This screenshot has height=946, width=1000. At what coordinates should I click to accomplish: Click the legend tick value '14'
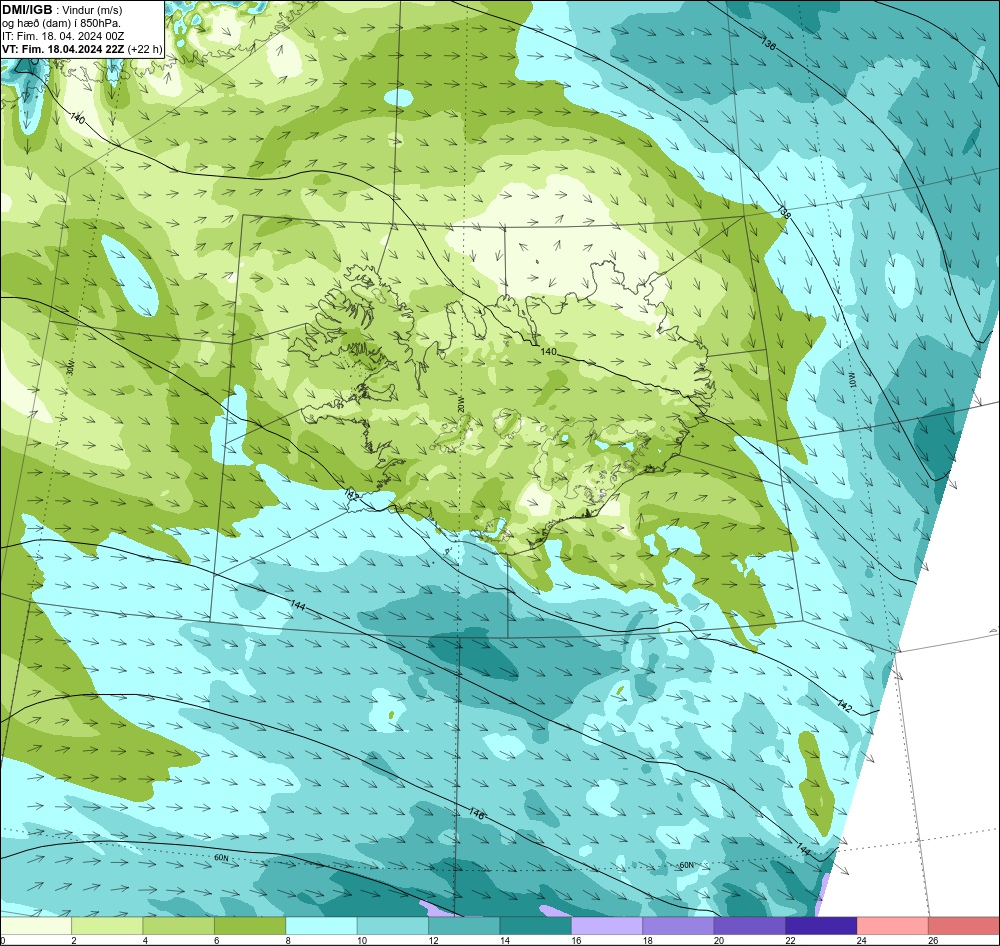pos(504,940)
